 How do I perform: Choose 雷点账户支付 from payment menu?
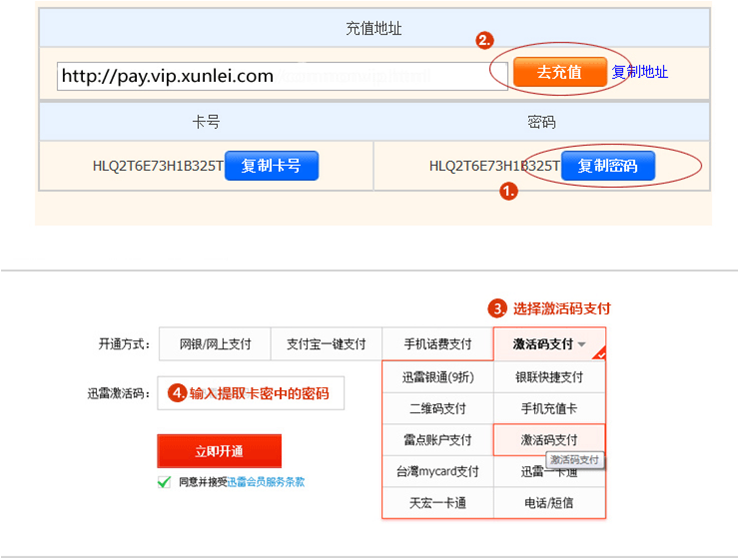click(438, 440)
